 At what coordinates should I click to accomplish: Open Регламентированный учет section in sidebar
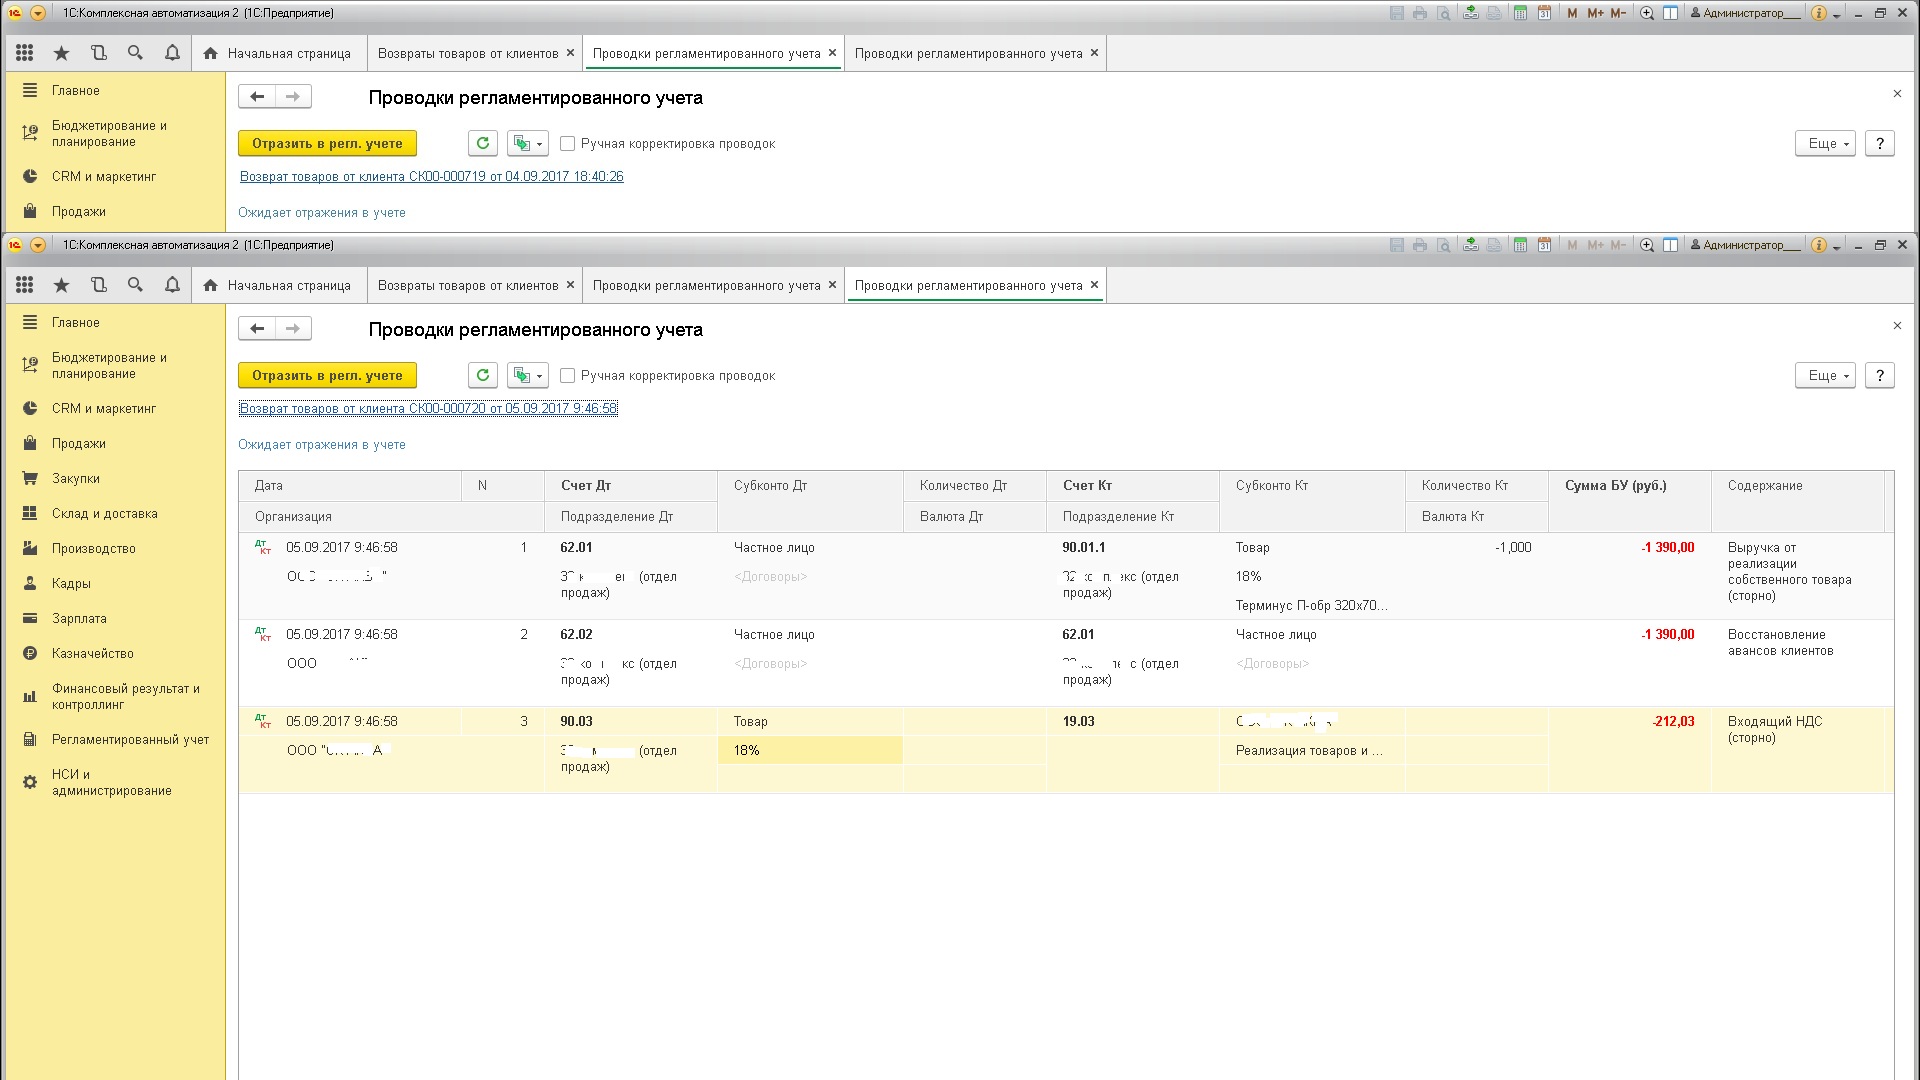130,739
